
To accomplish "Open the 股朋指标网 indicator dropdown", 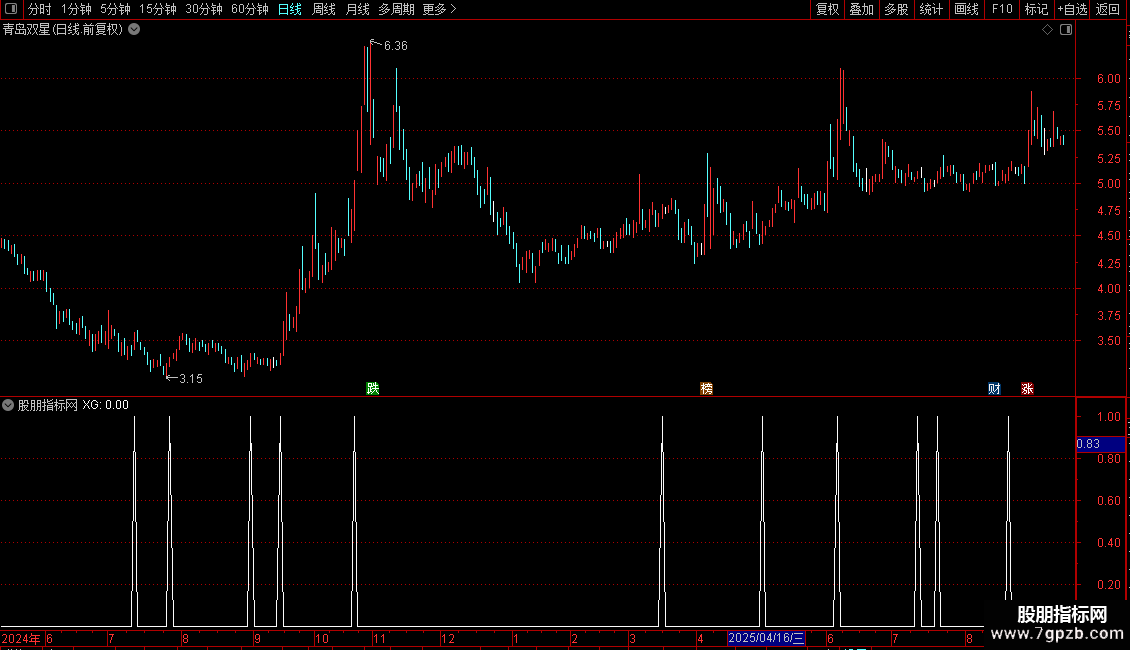I will click(x=8, y=405).
